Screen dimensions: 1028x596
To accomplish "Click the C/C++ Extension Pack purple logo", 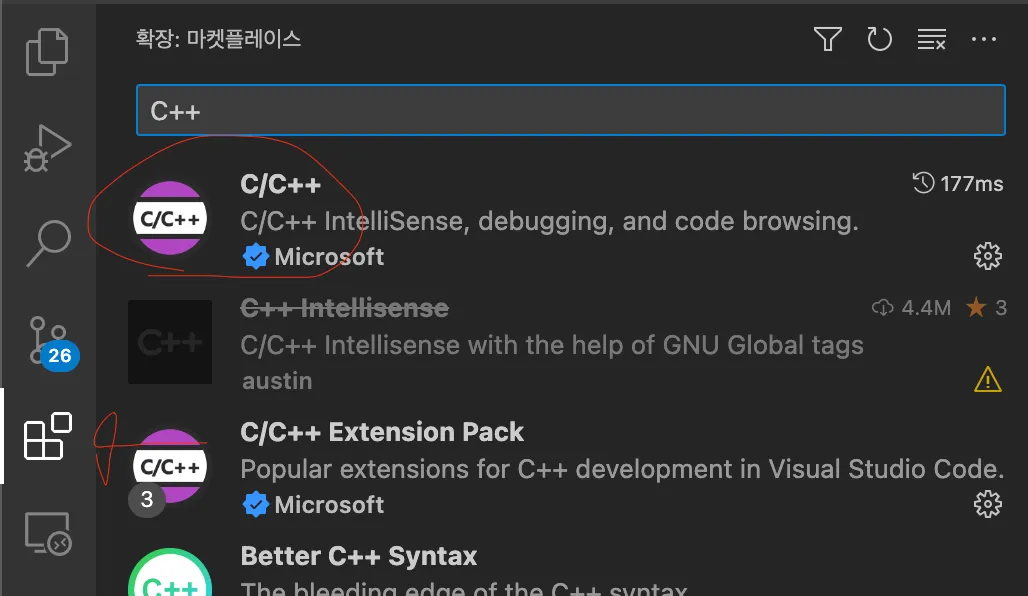I will click(x=170, y=466).
